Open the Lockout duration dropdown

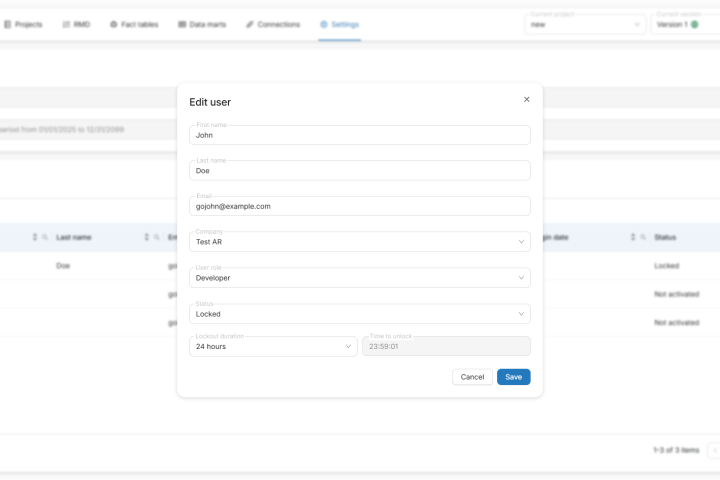pos(273,346)
